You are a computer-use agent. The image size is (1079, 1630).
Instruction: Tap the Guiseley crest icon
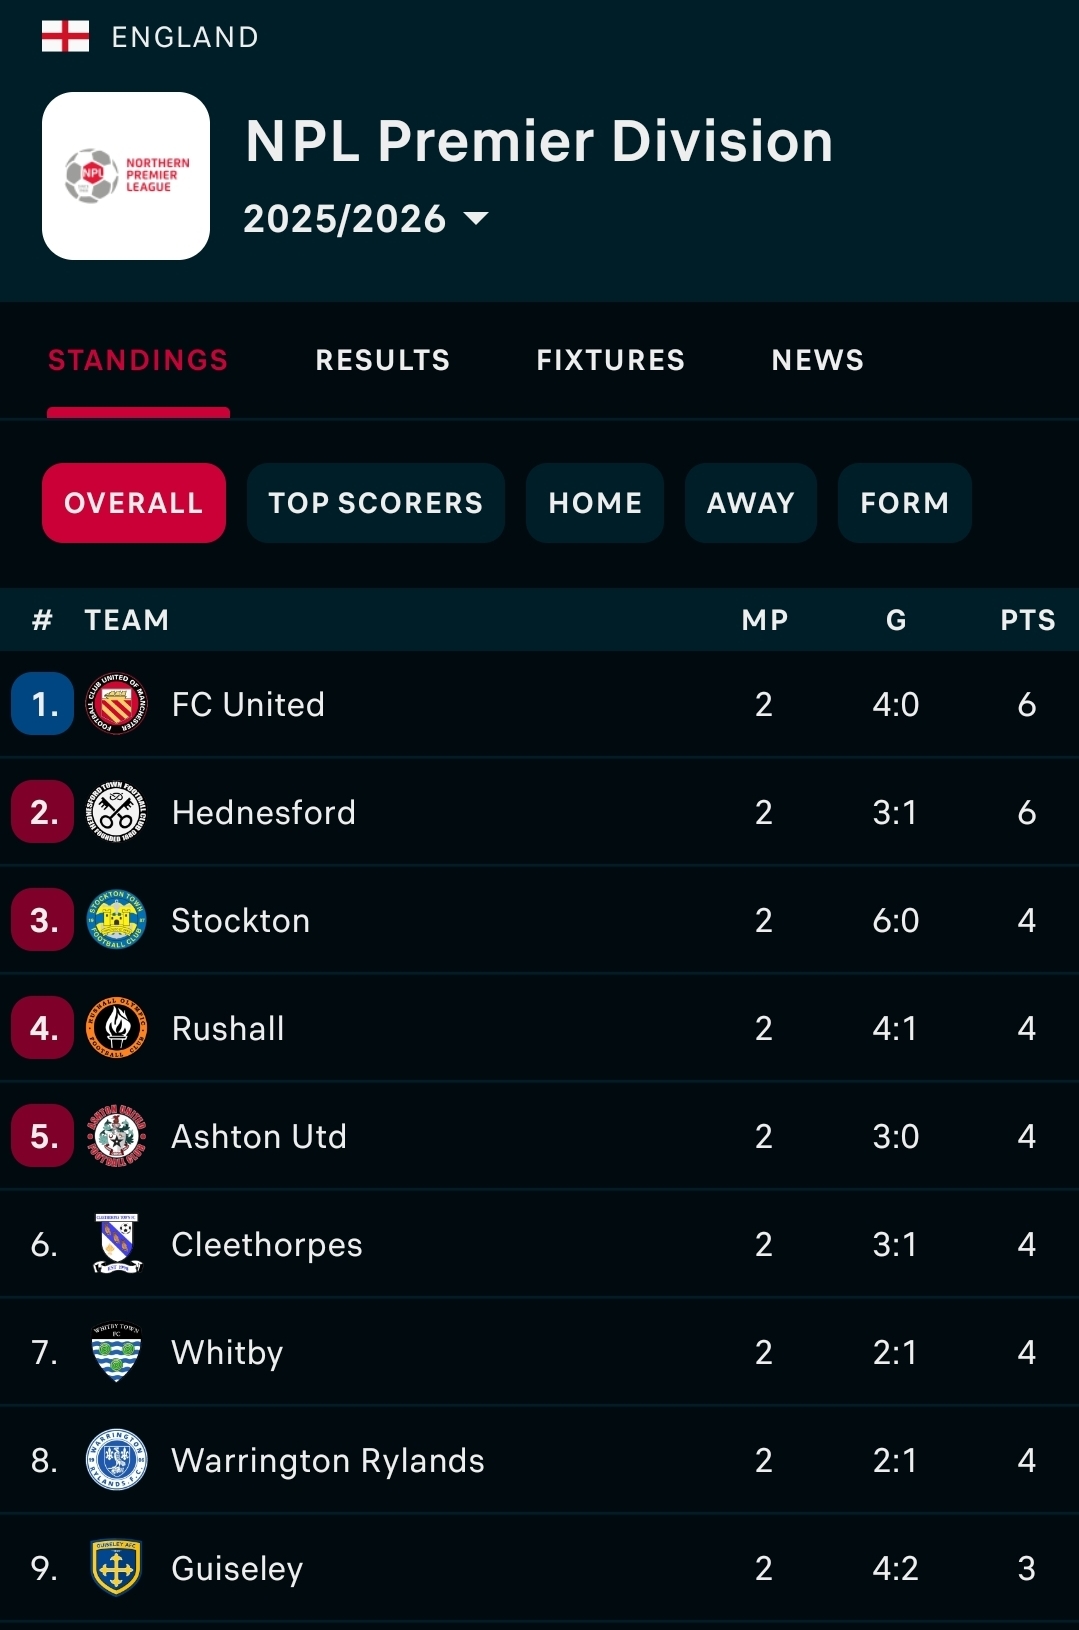tap(117, 1568)
